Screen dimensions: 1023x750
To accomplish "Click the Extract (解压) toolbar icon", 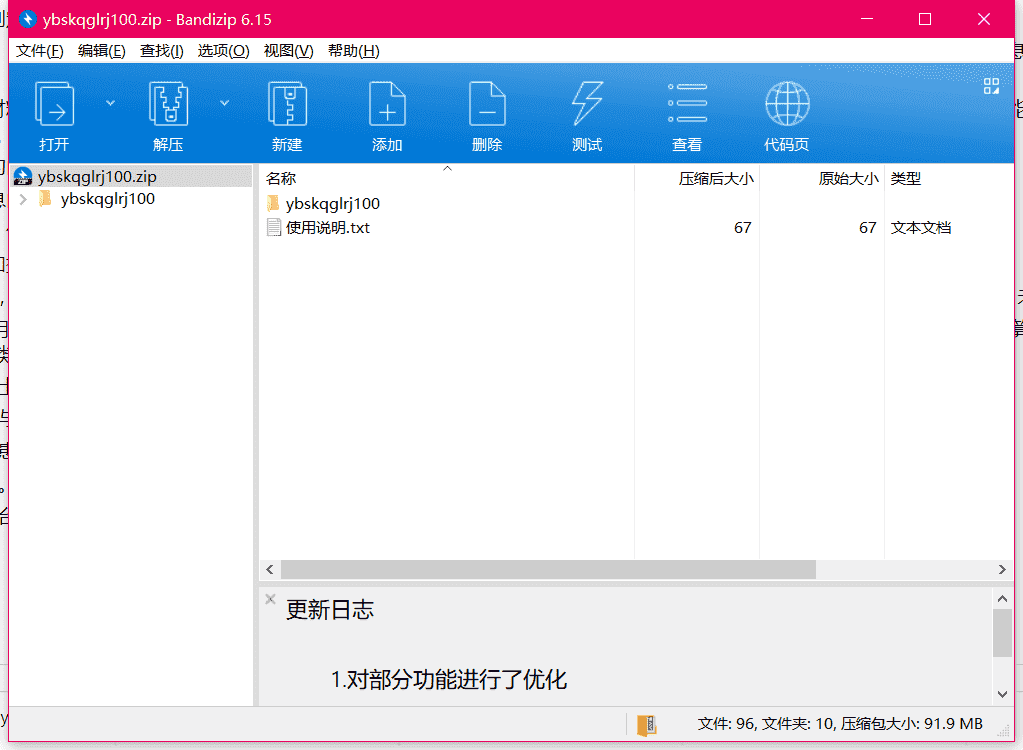I will [168, 104].
